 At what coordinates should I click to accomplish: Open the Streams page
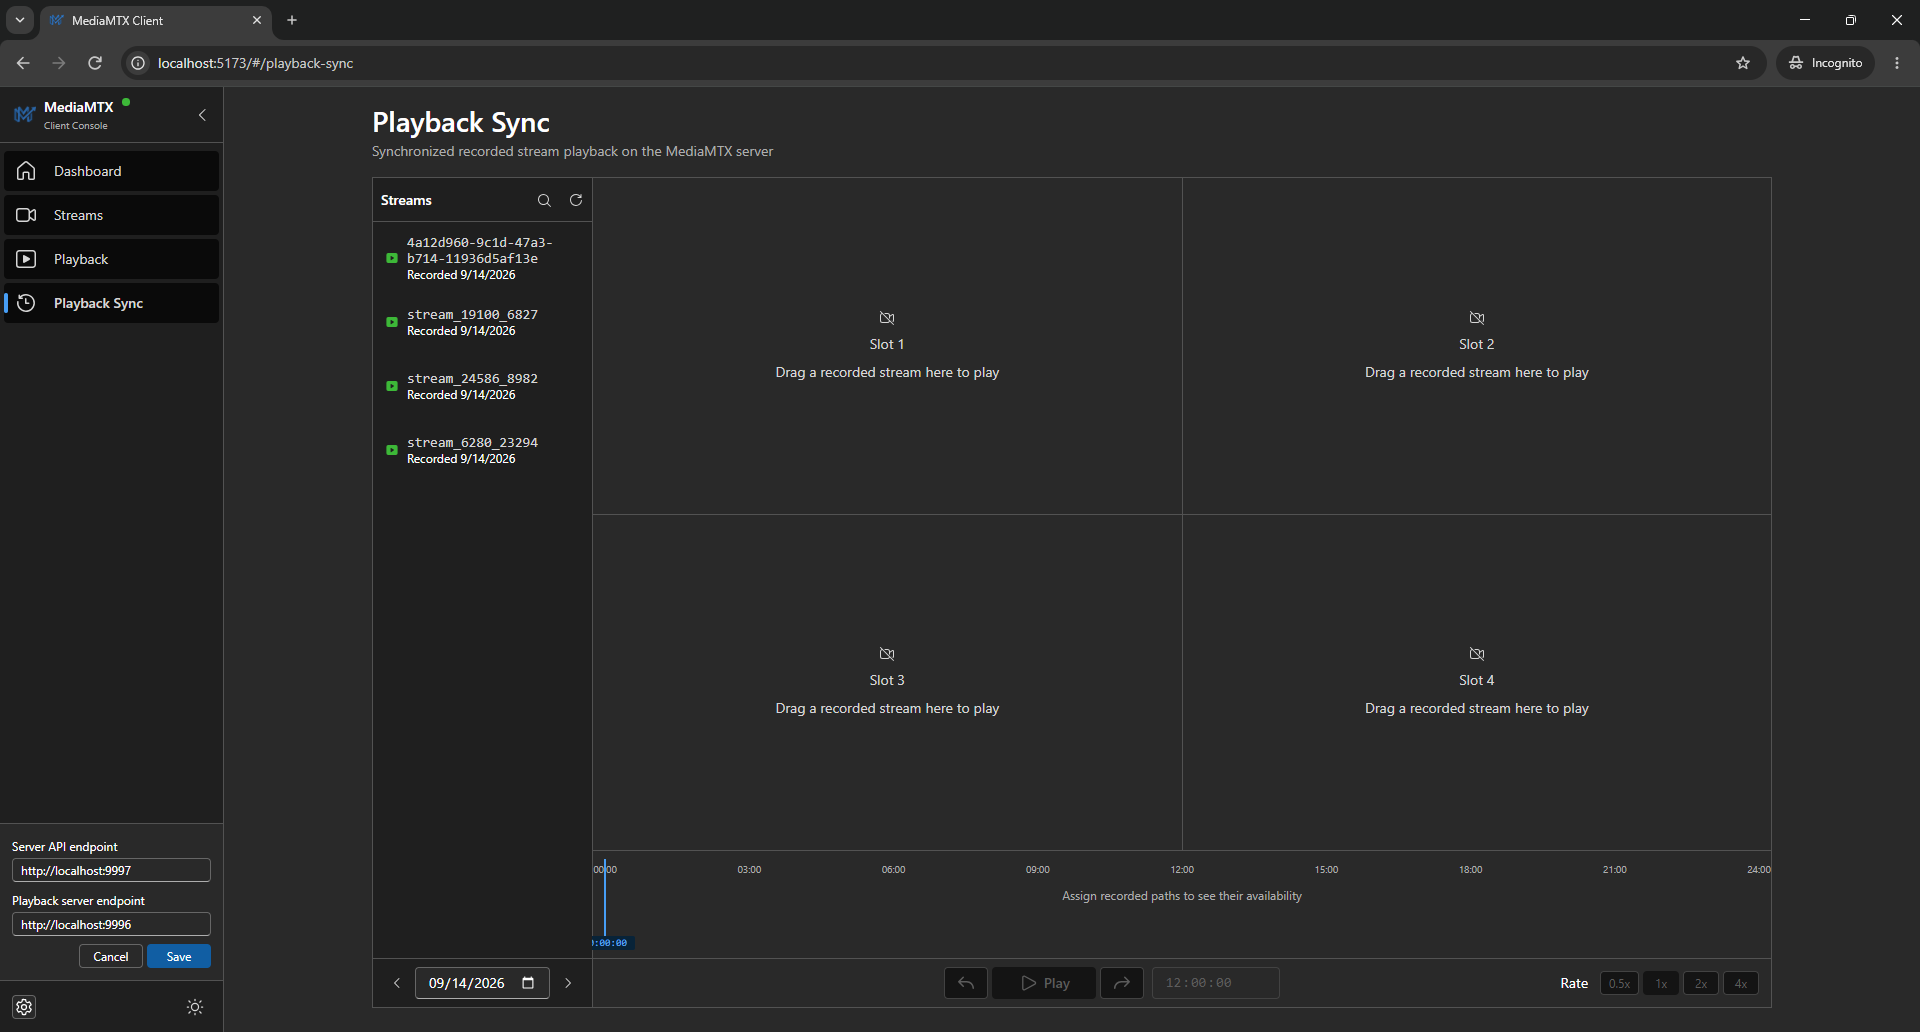click(111, 215)
